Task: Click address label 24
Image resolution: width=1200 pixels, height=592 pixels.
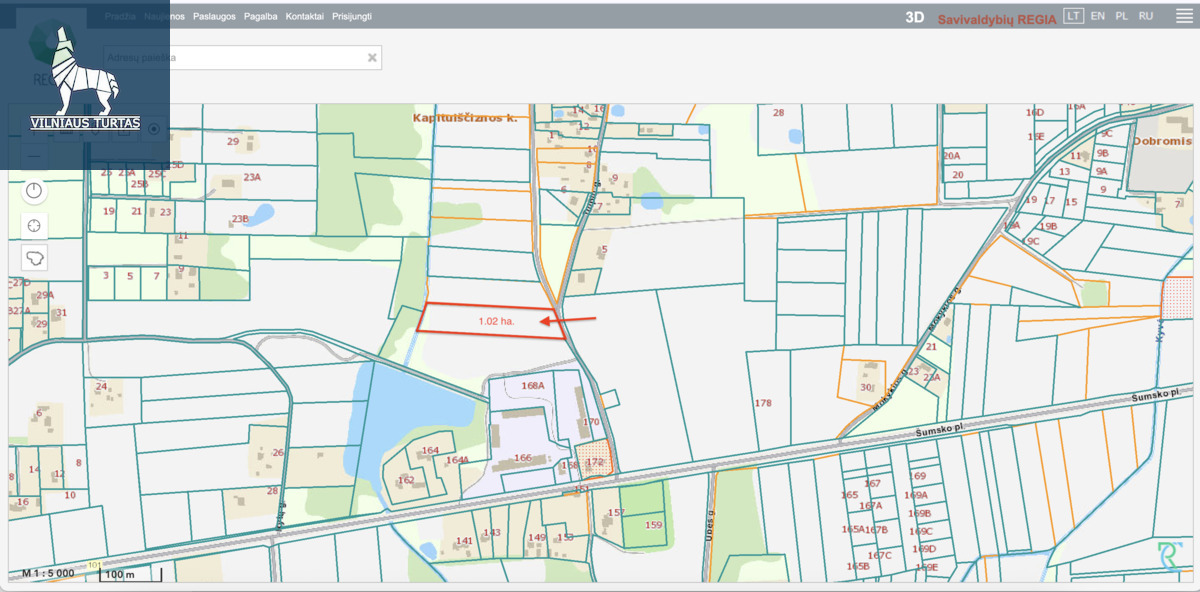Action: pyautogui.click(x=101, y=386)
